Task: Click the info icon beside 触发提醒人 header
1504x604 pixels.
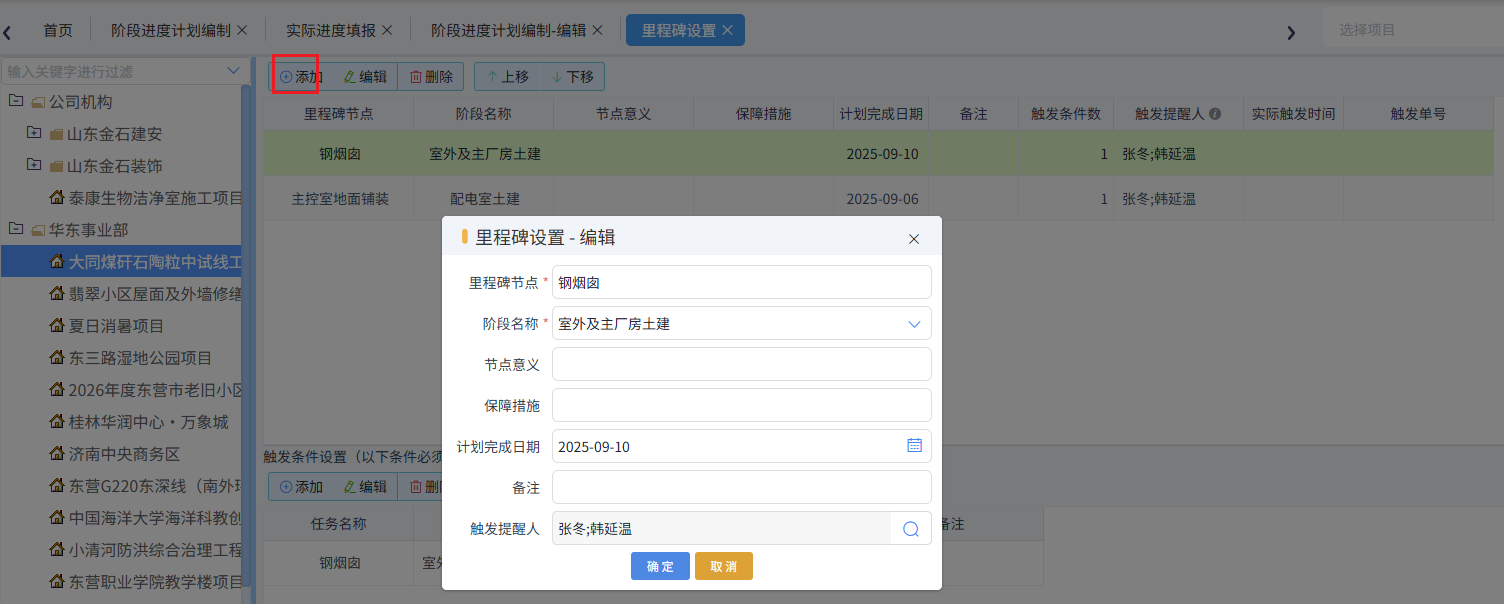Action: point(1215,114)
